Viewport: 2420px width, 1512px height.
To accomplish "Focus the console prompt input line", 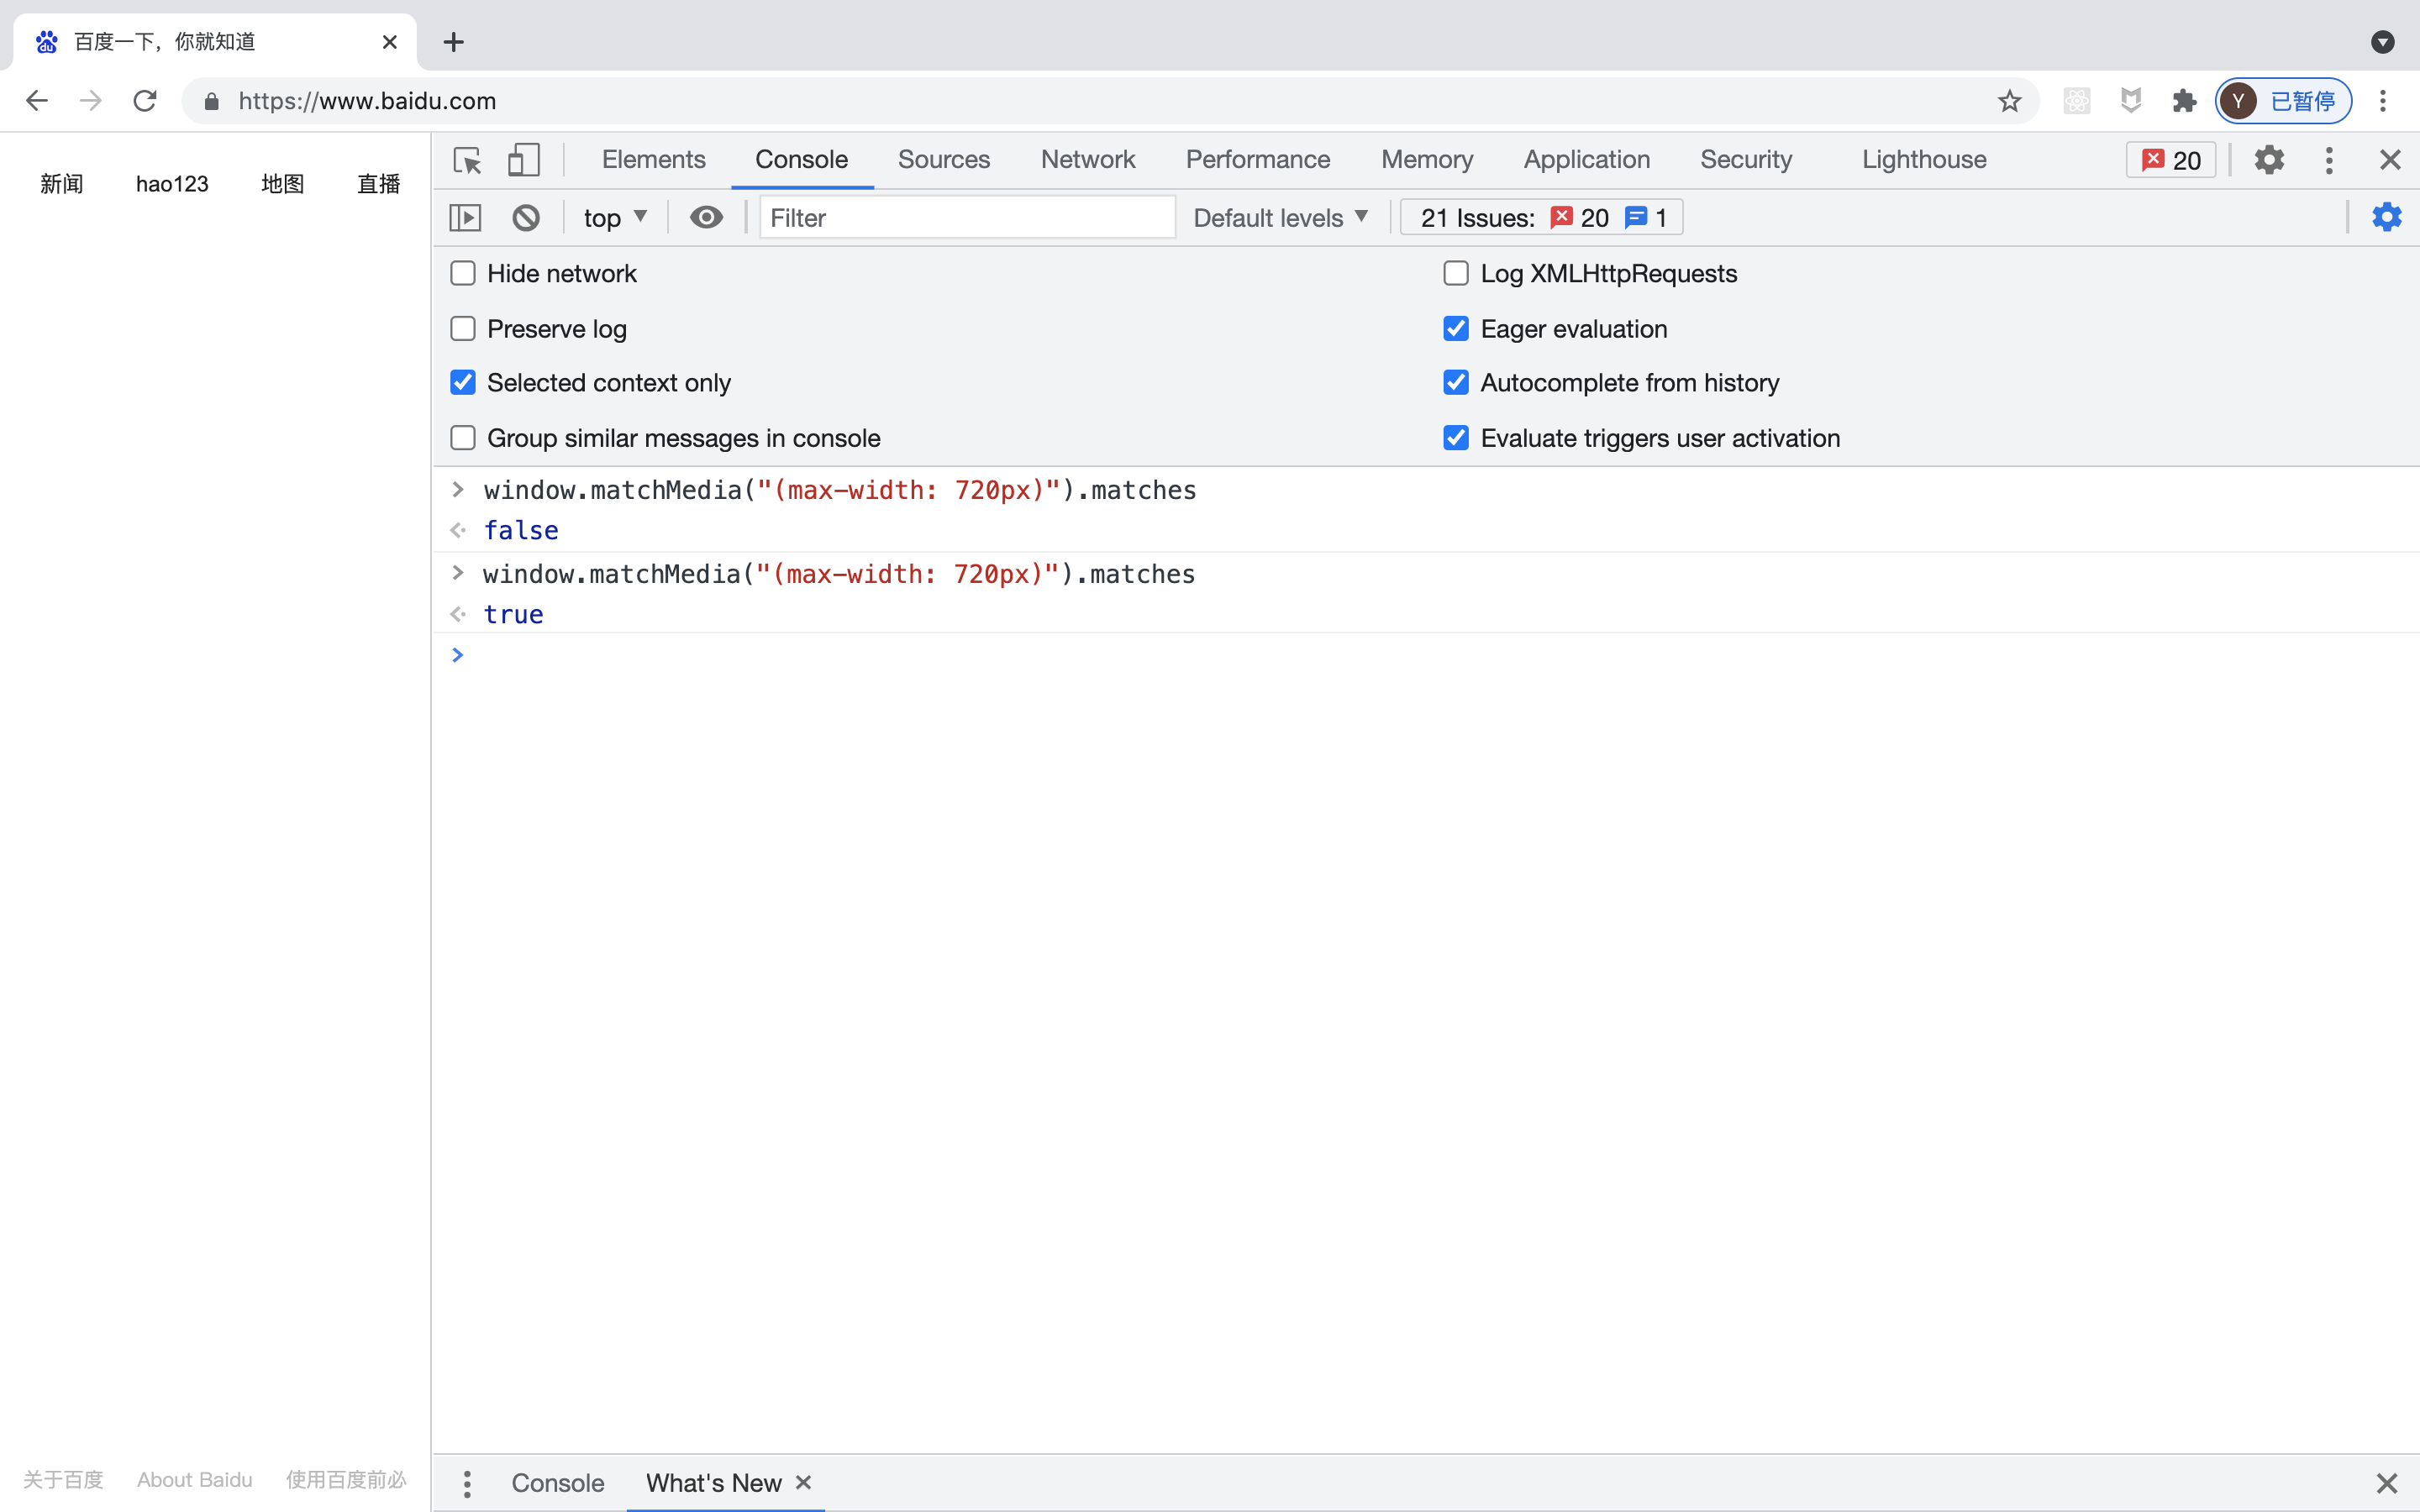I will tap(1440, 655).
